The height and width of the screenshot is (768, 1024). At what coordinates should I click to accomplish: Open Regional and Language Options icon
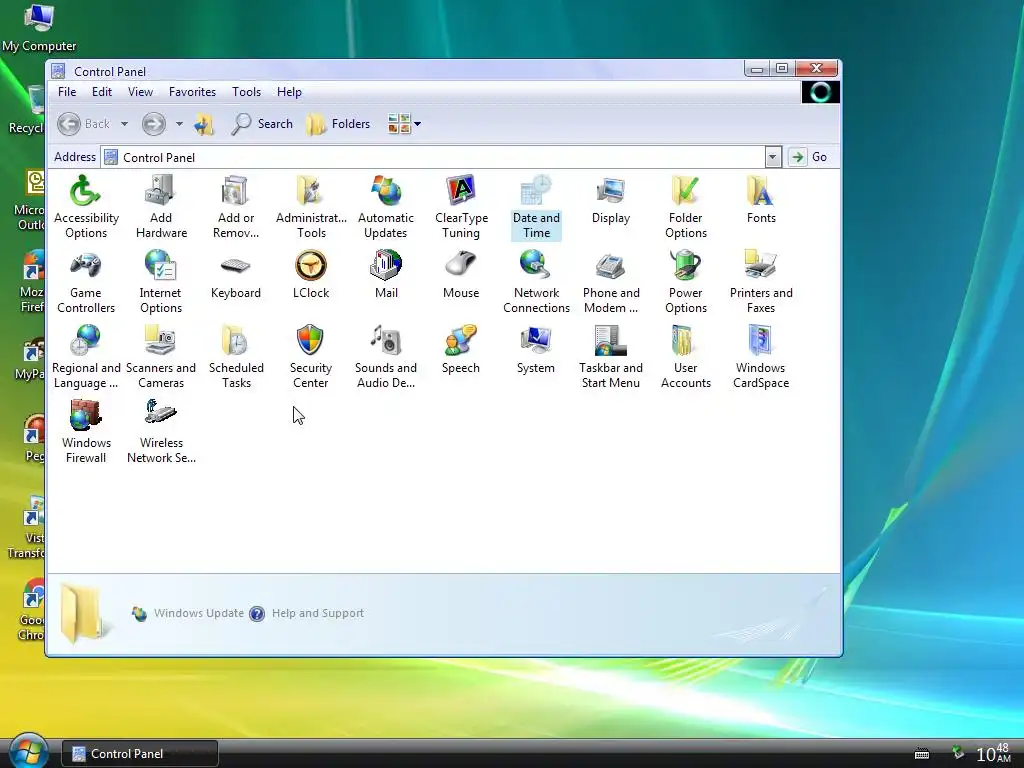[x=86, y=357]
